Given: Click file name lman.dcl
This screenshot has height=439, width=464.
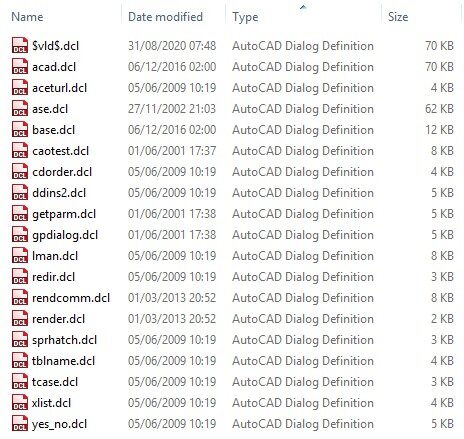Looking at the screenshot, I should tap(55, 256).
